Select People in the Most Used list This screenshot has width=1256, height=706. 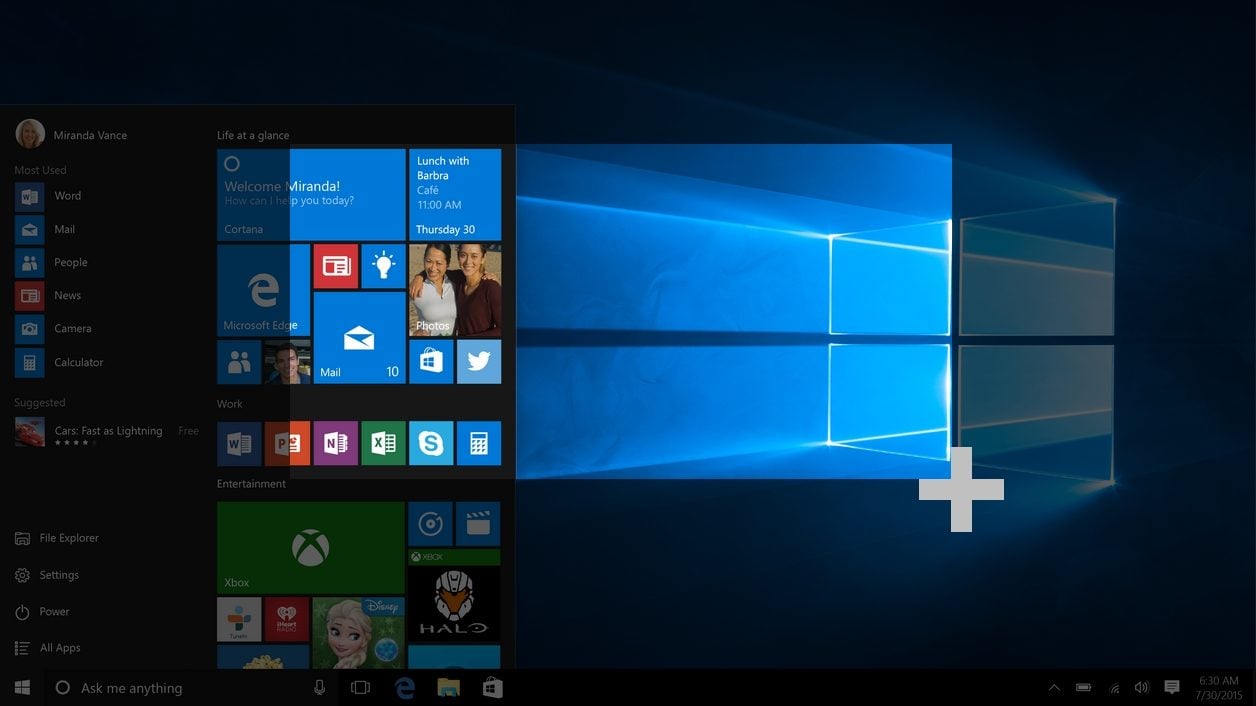click(x=51, y=262)
